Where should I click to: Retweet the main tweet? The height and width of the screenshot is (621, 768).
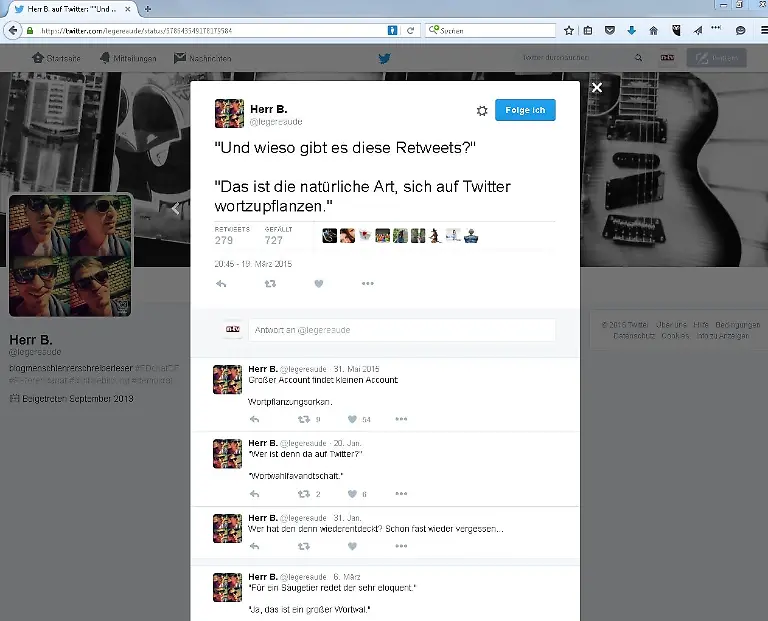click(270, 284)
